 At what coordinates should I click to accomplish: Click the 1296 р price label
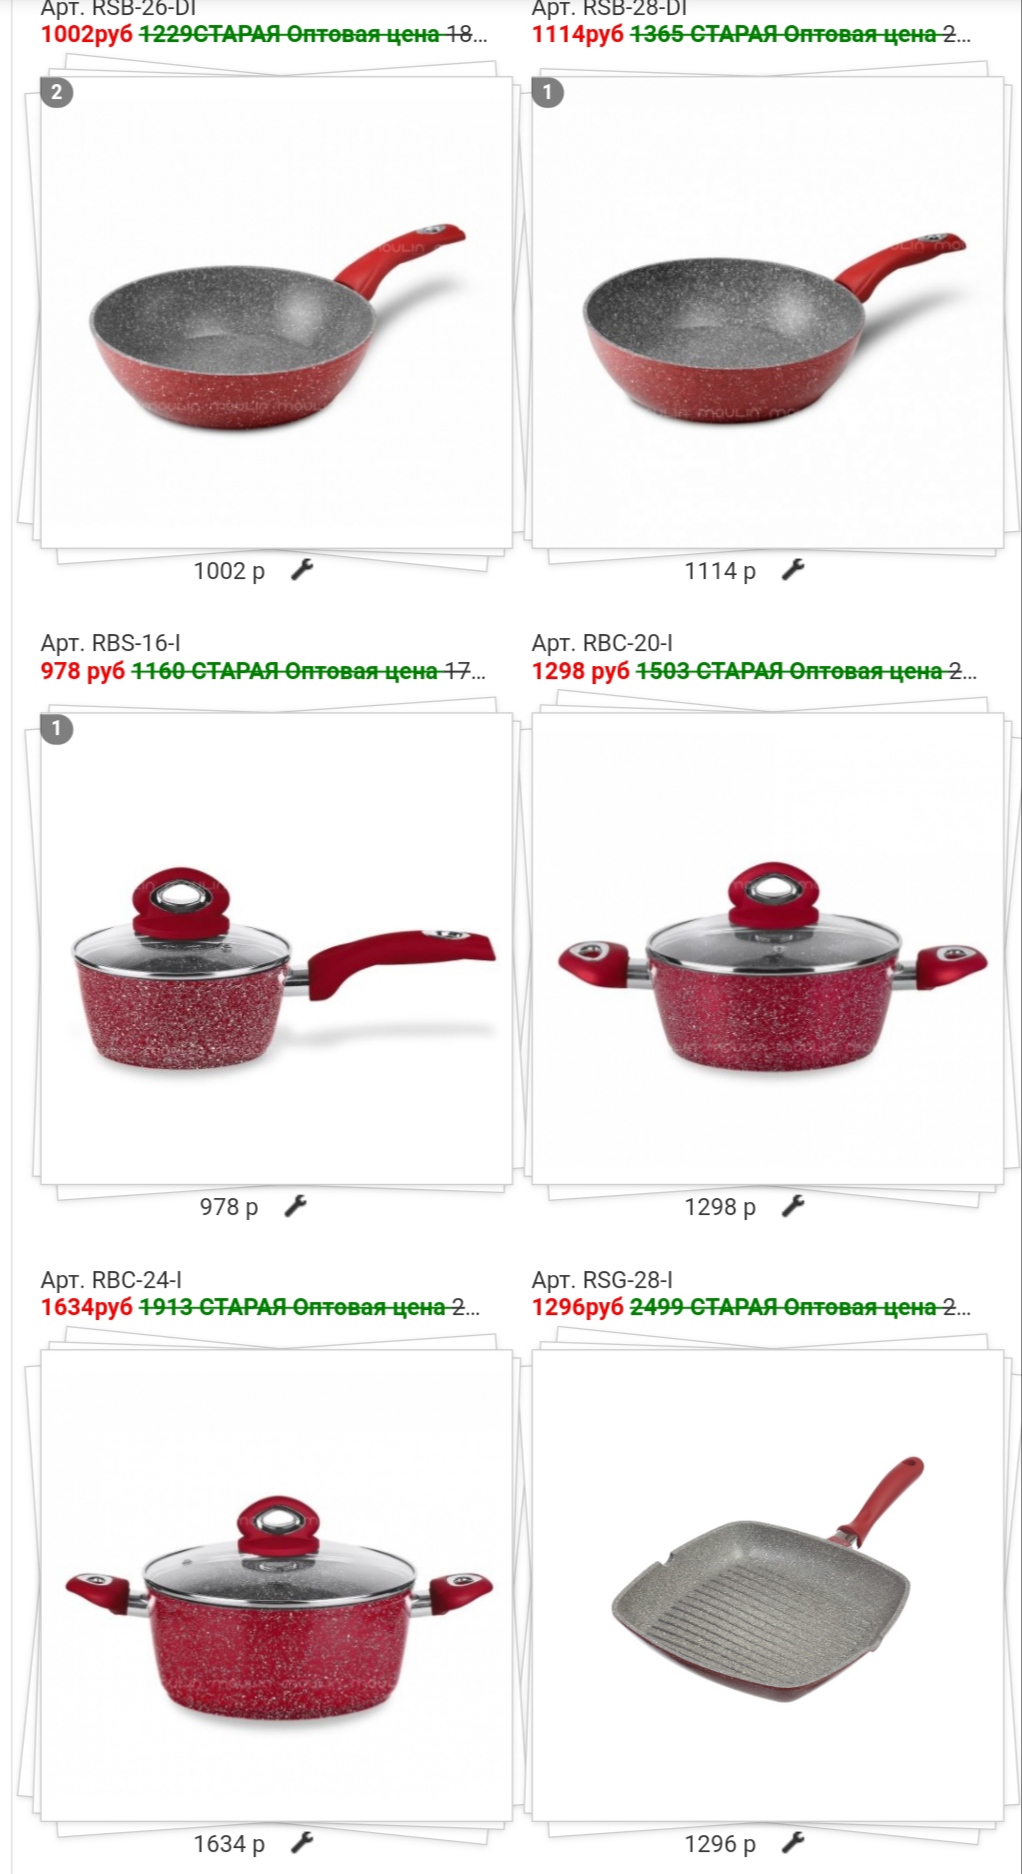720,1844
